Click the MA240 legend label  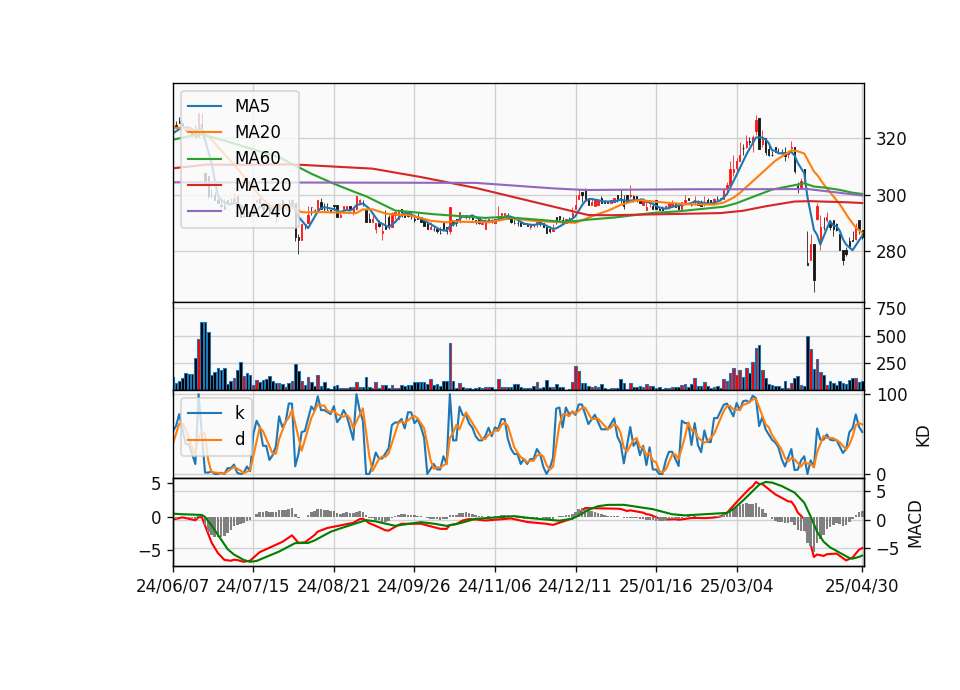tap(263, 211)
